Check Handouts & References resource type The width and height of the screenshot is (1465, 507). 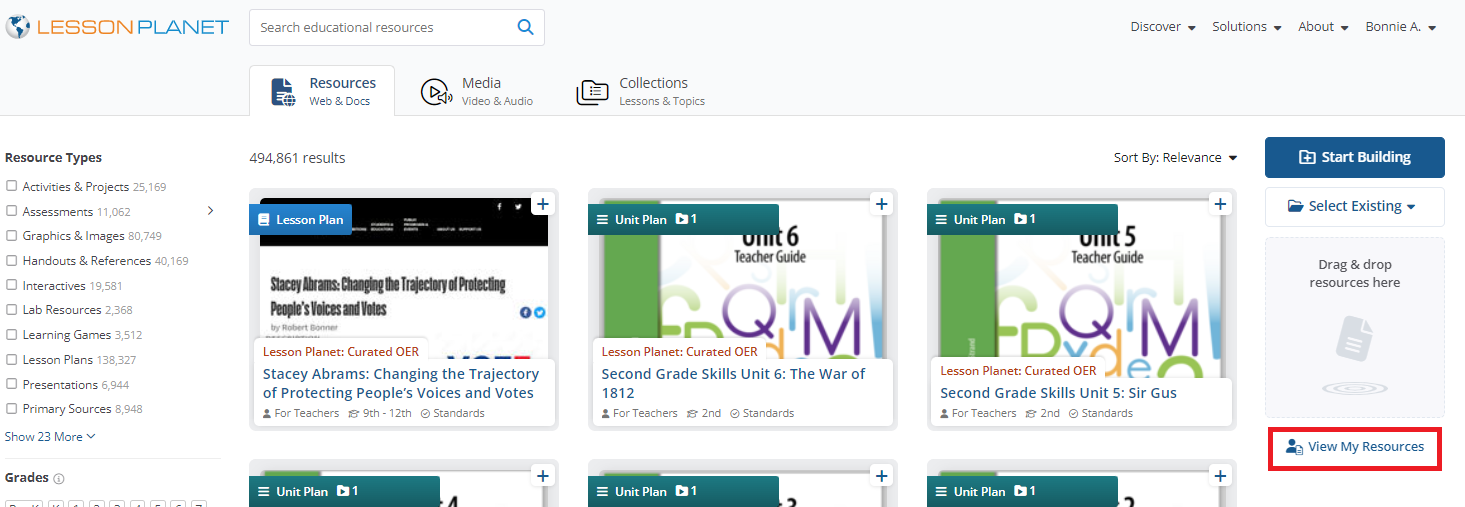point(11,260)
